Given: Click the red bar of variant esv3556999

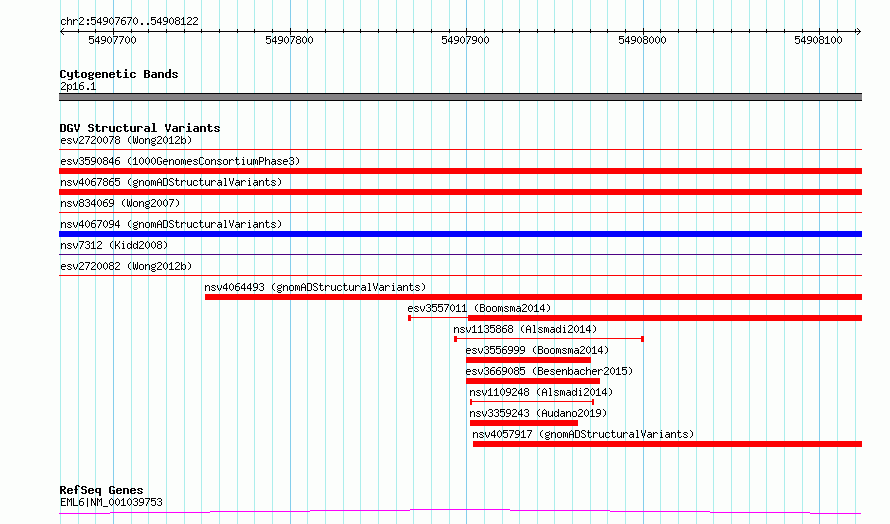Looking at the screenshot, I should coord(528,360).
